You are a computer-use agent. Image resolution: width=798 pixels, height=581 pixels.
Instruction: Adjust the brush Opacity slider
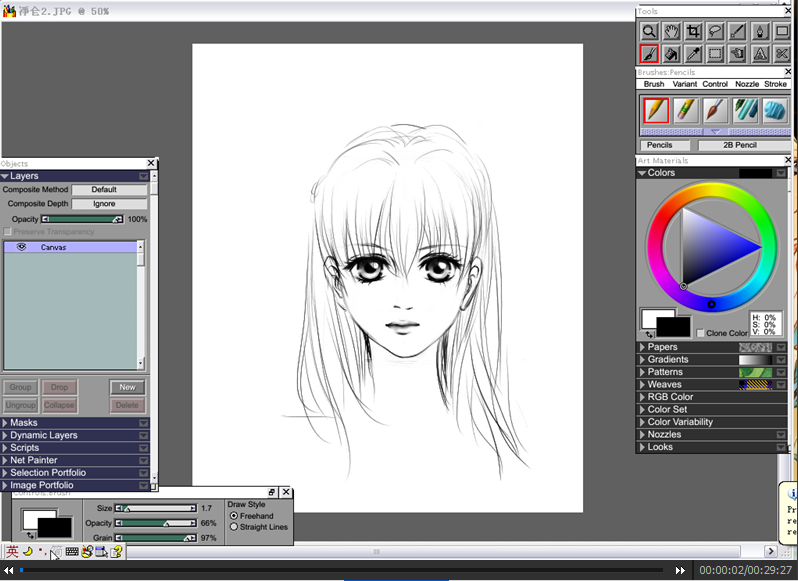point(156,523)
